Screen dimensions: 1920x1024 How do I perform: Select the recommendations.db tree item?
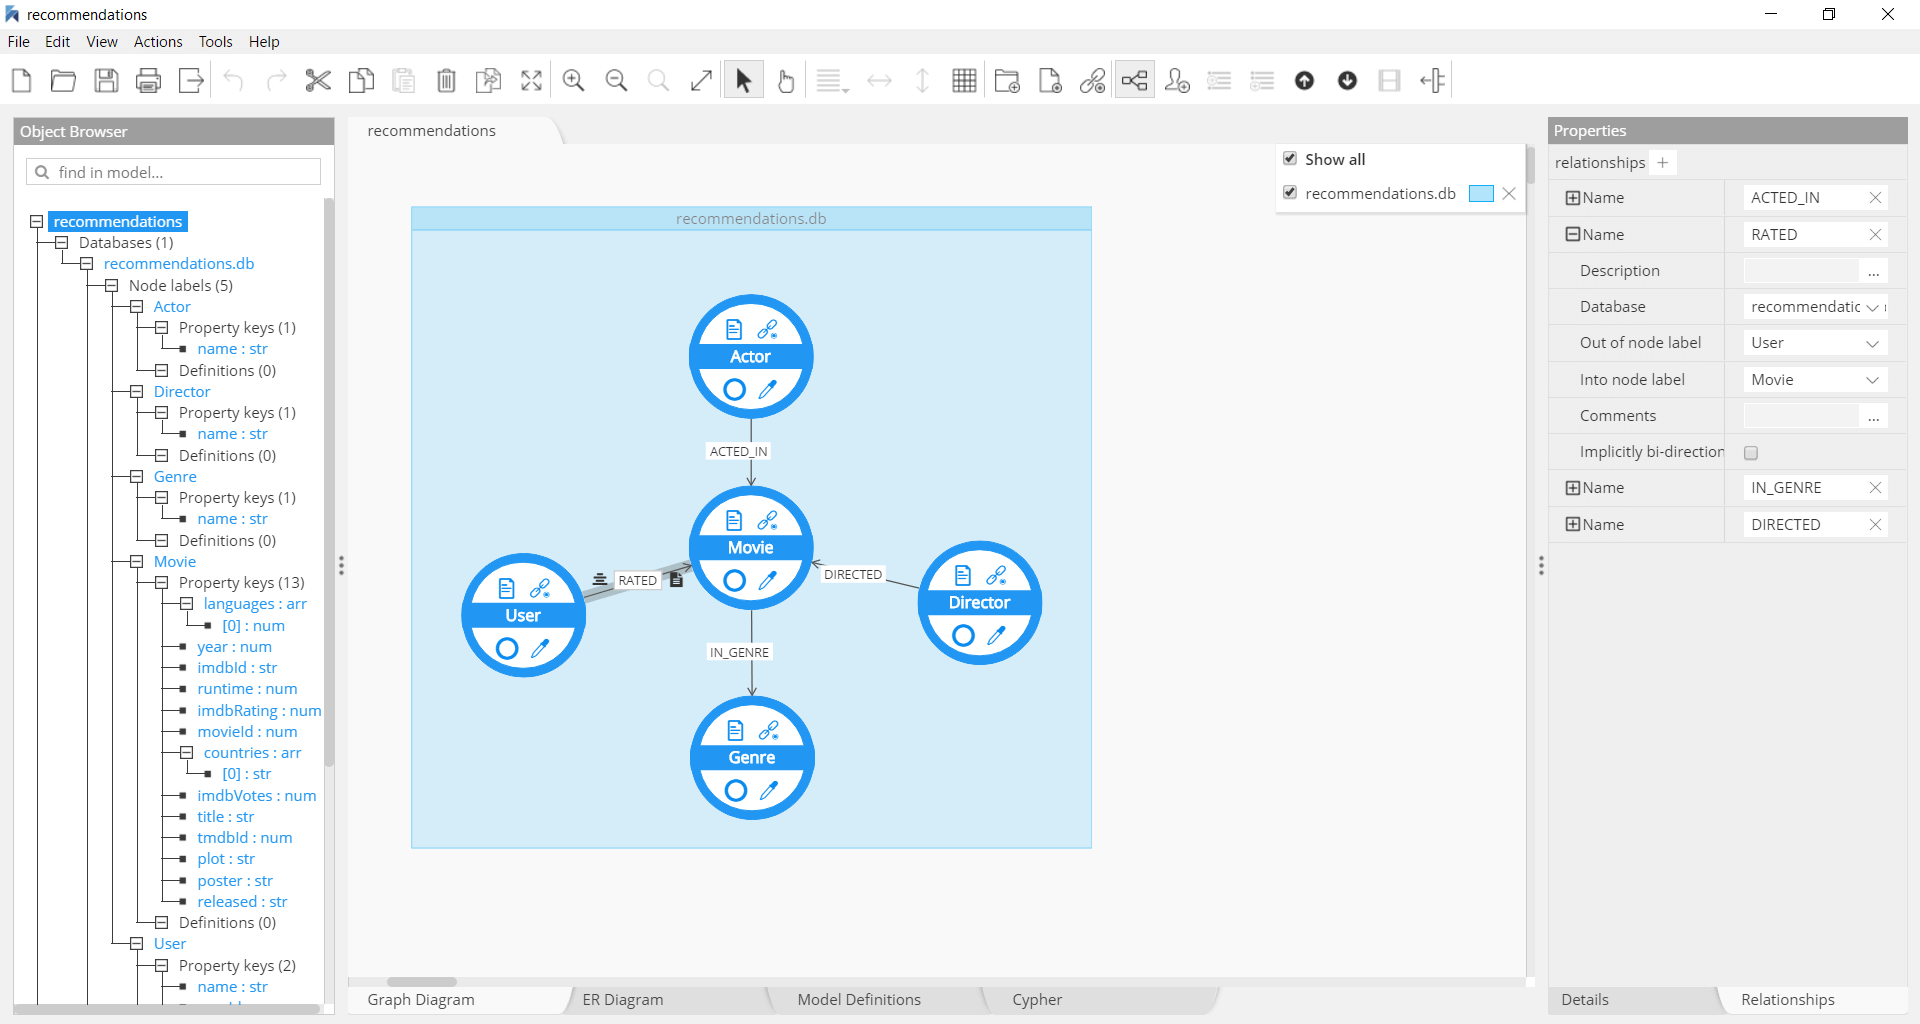pos(179,264)
